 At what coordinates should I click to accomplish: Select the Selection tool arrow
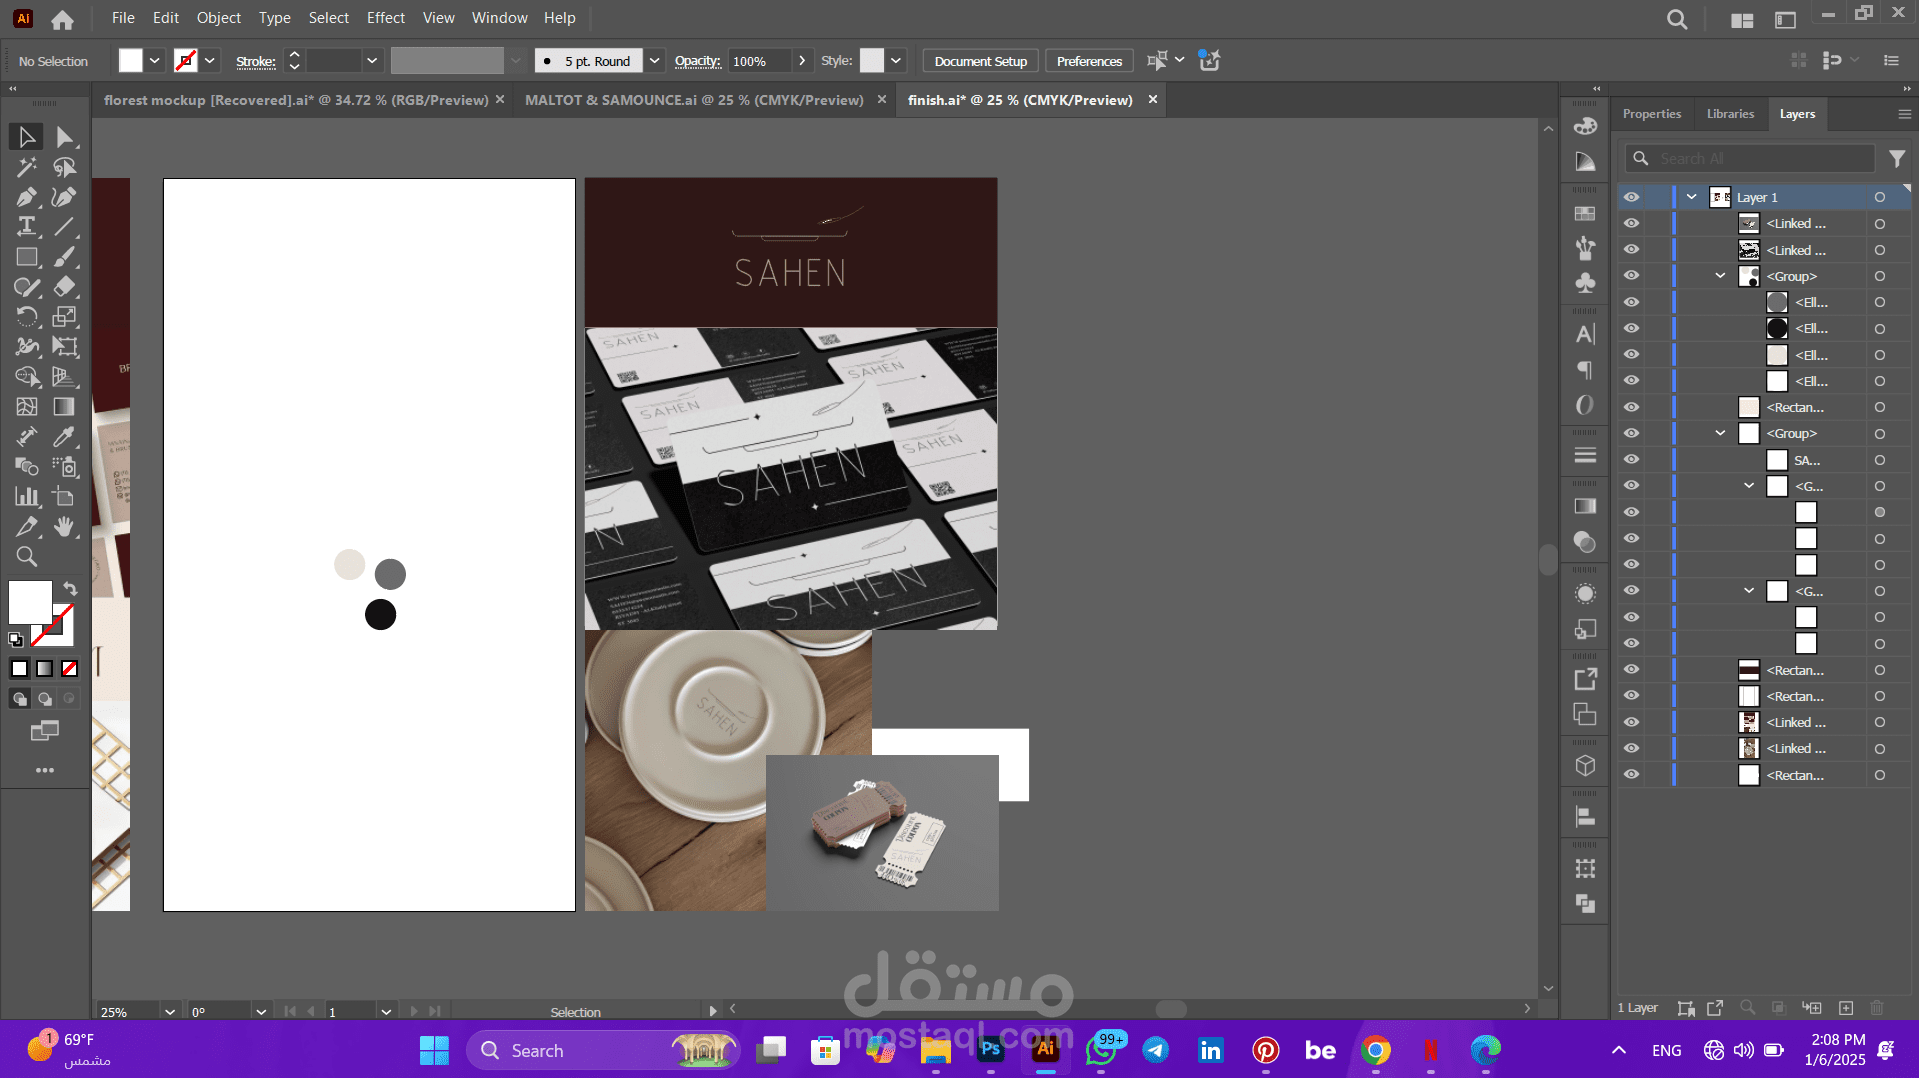(x=26, y=137)
